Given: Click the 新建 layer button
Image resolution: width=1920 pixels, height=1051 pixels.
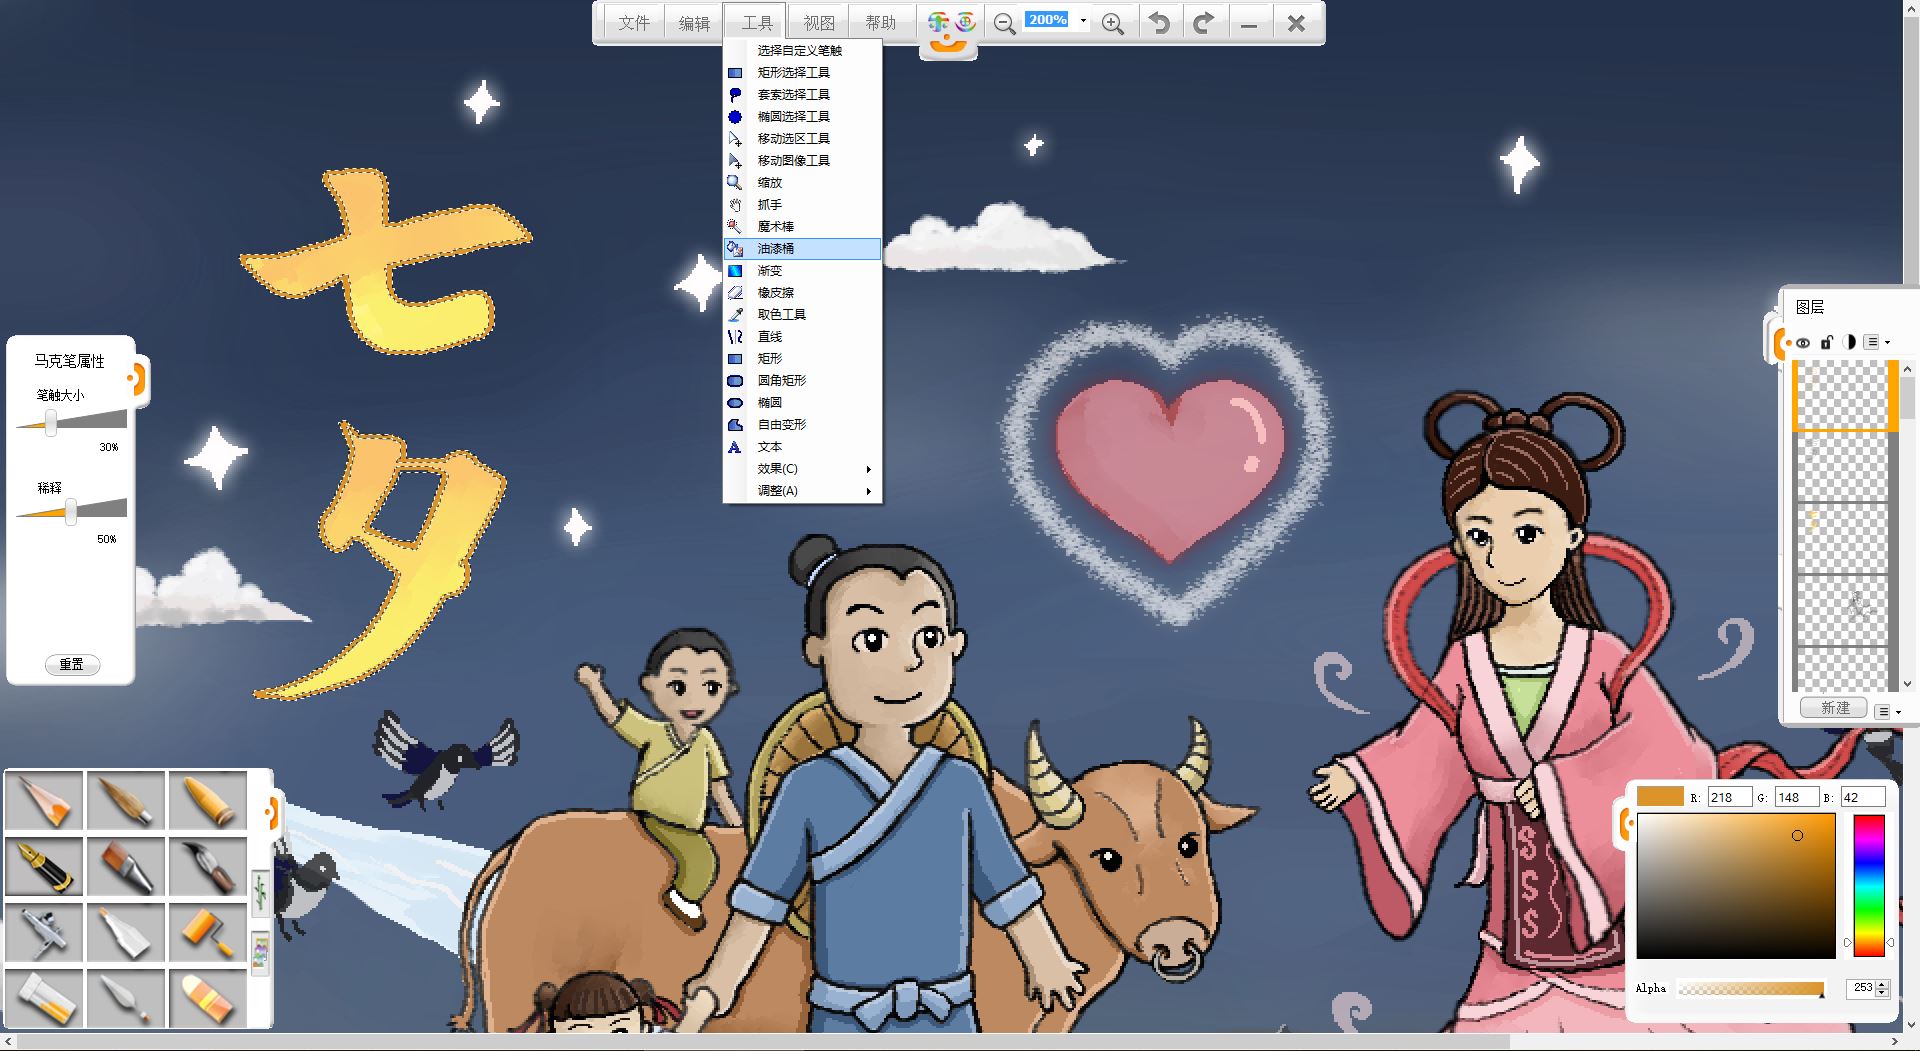Looking at the screenshot, I should pos(1835,708).
